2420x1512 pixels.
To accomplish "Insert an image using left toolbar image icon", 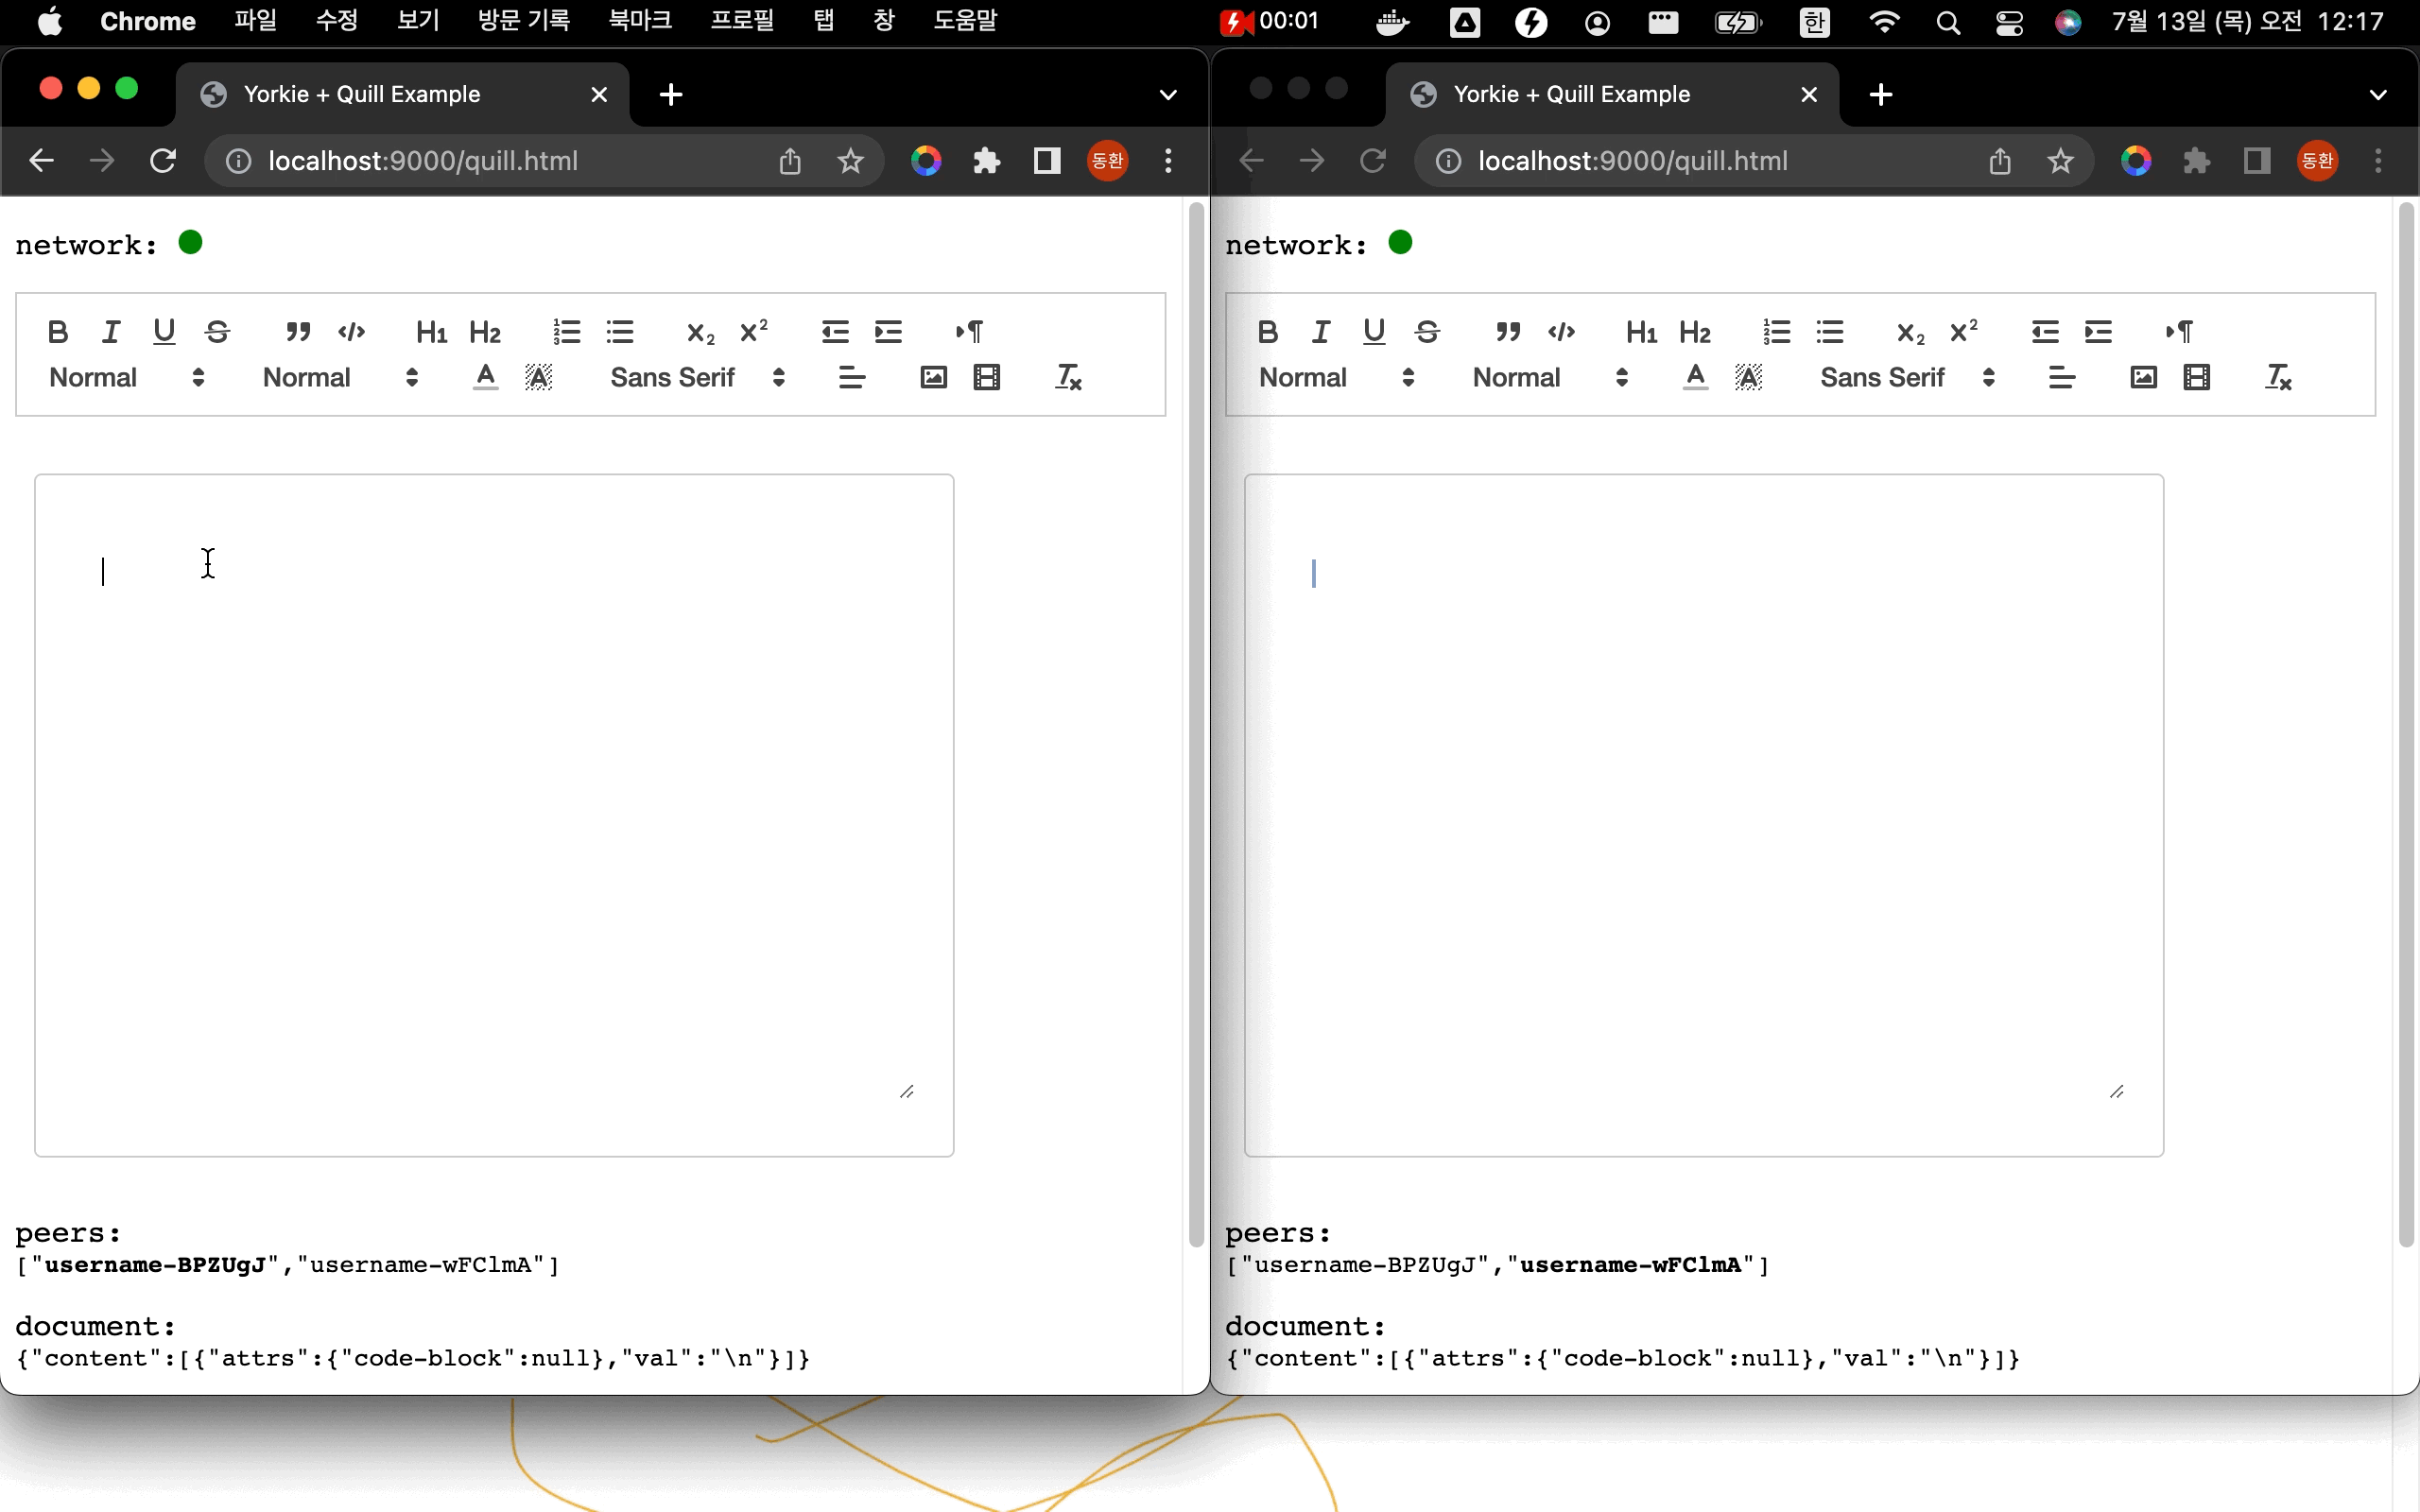I will point(933,377).
